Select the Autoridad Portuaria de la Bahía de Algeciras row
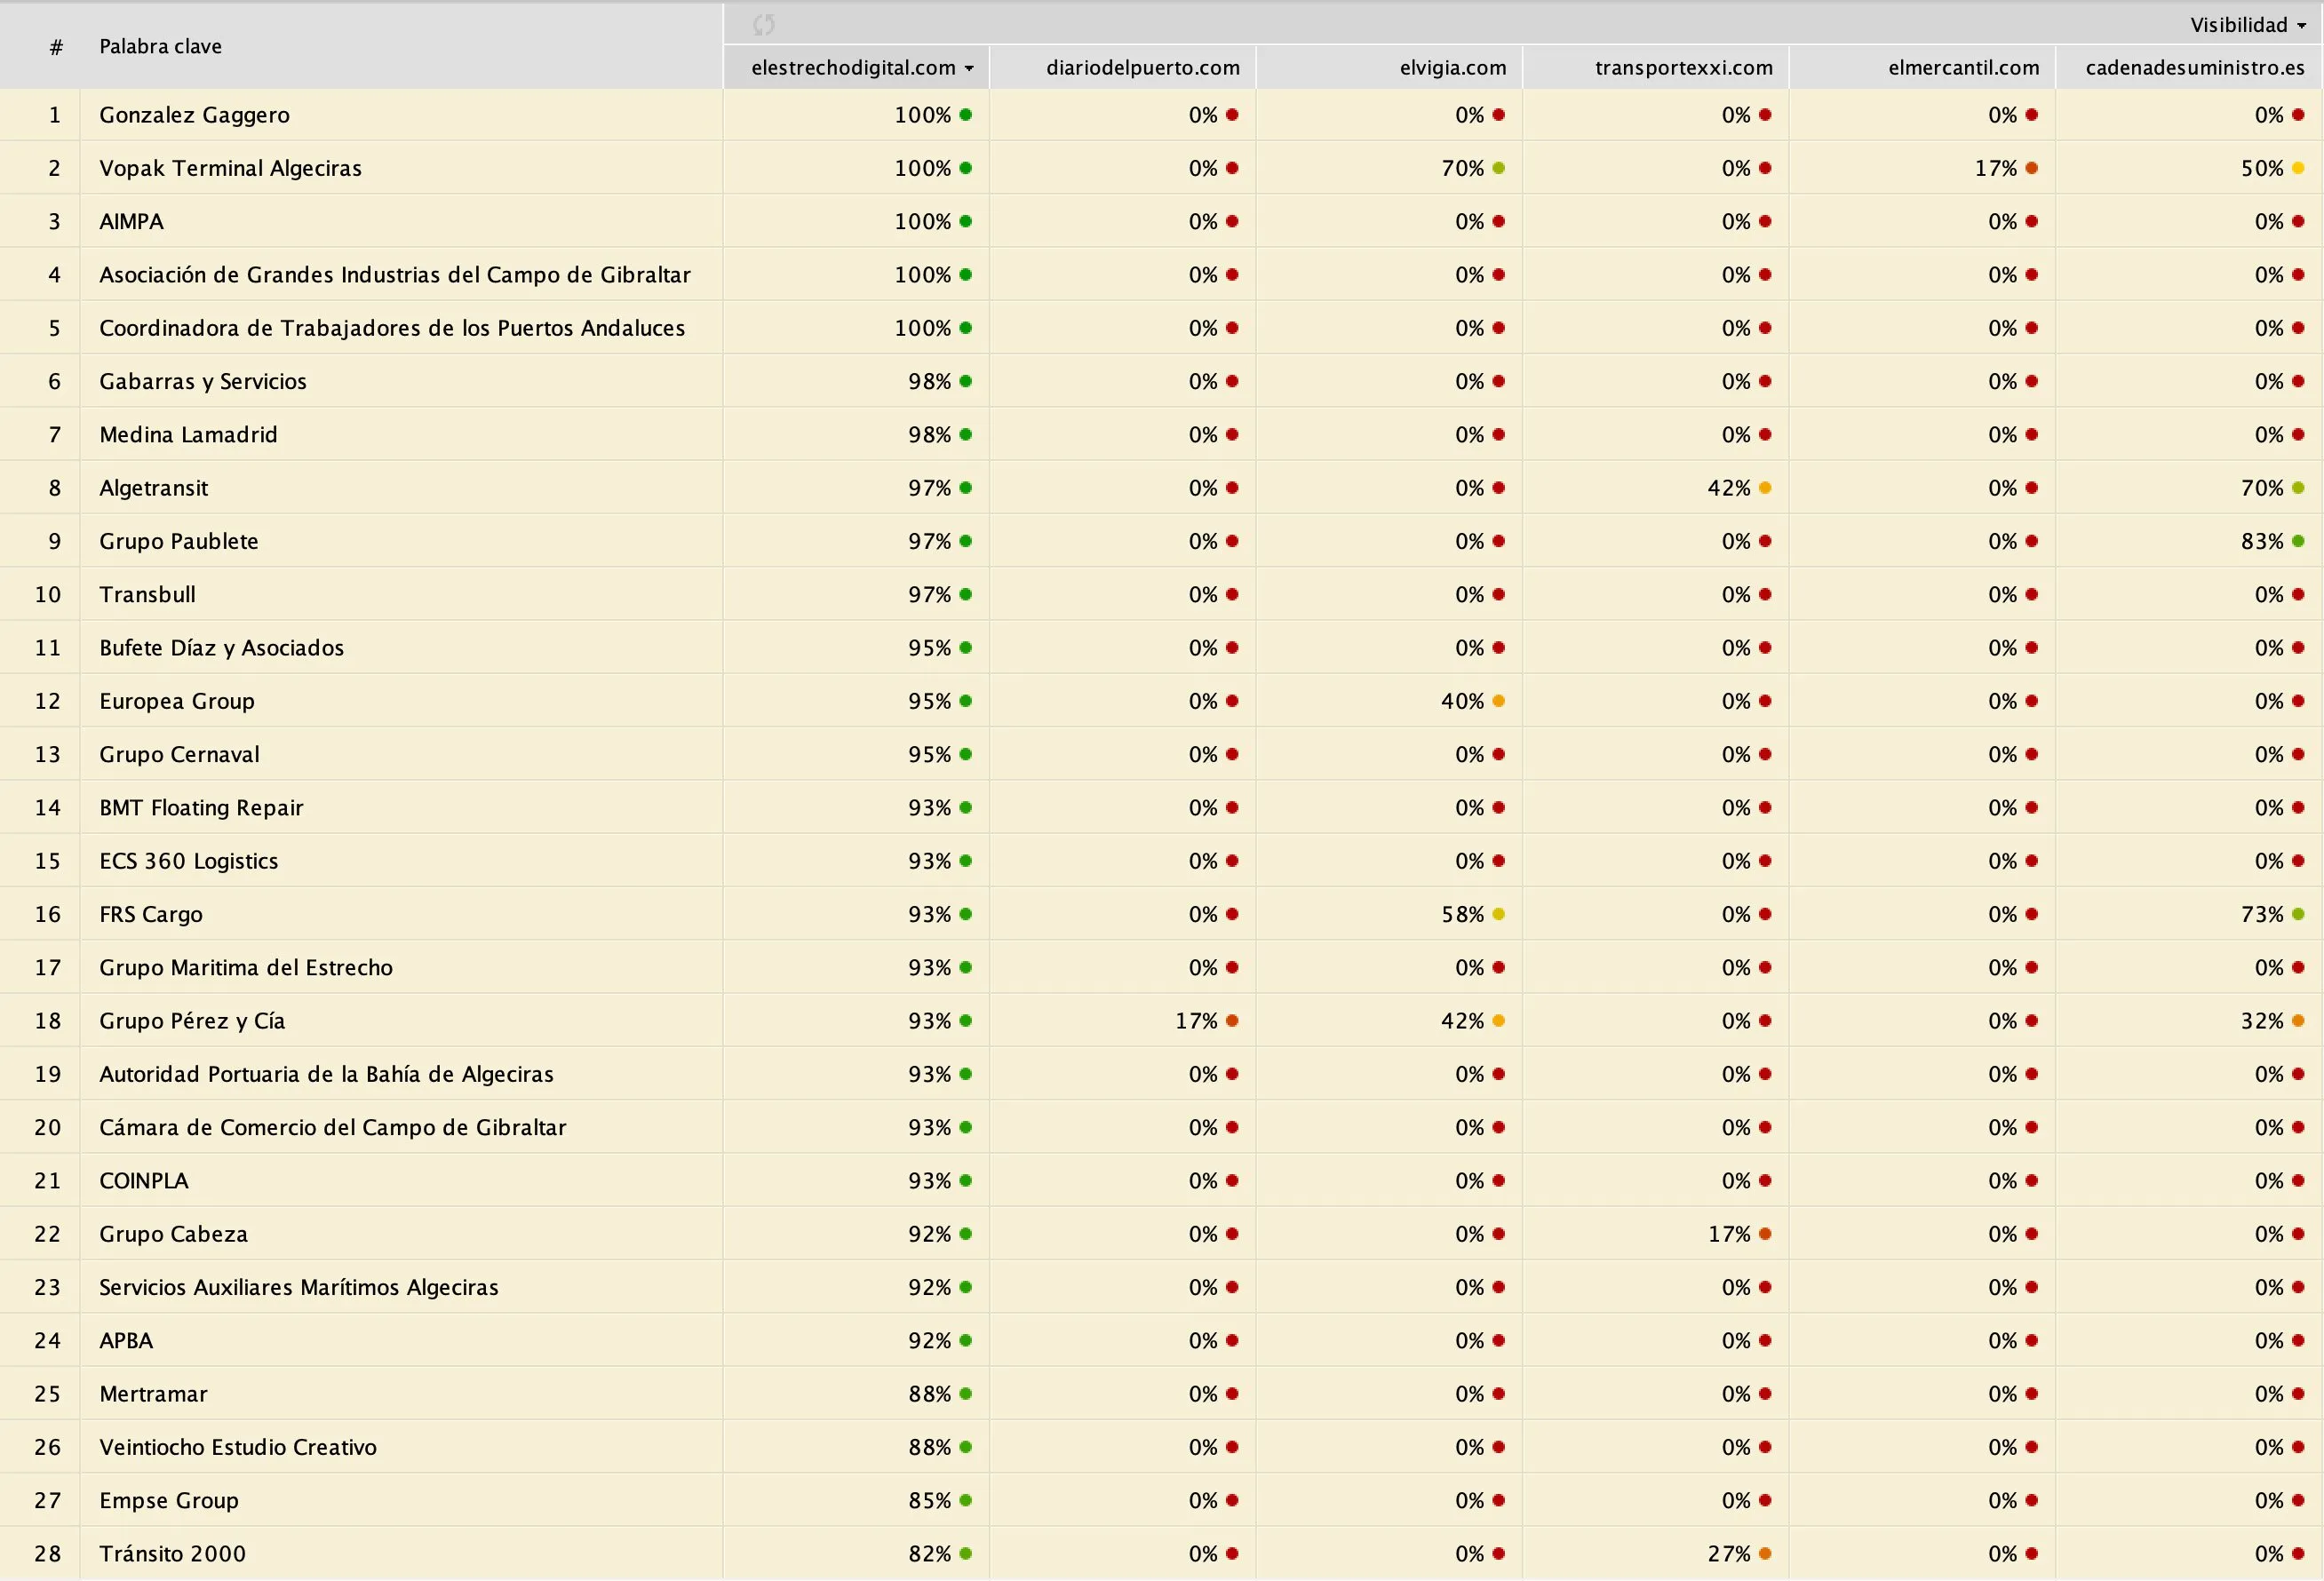Image resolution: width=2324 pixels, height=1581 pixels. pyautogui.click(x=1161, y=1074)
